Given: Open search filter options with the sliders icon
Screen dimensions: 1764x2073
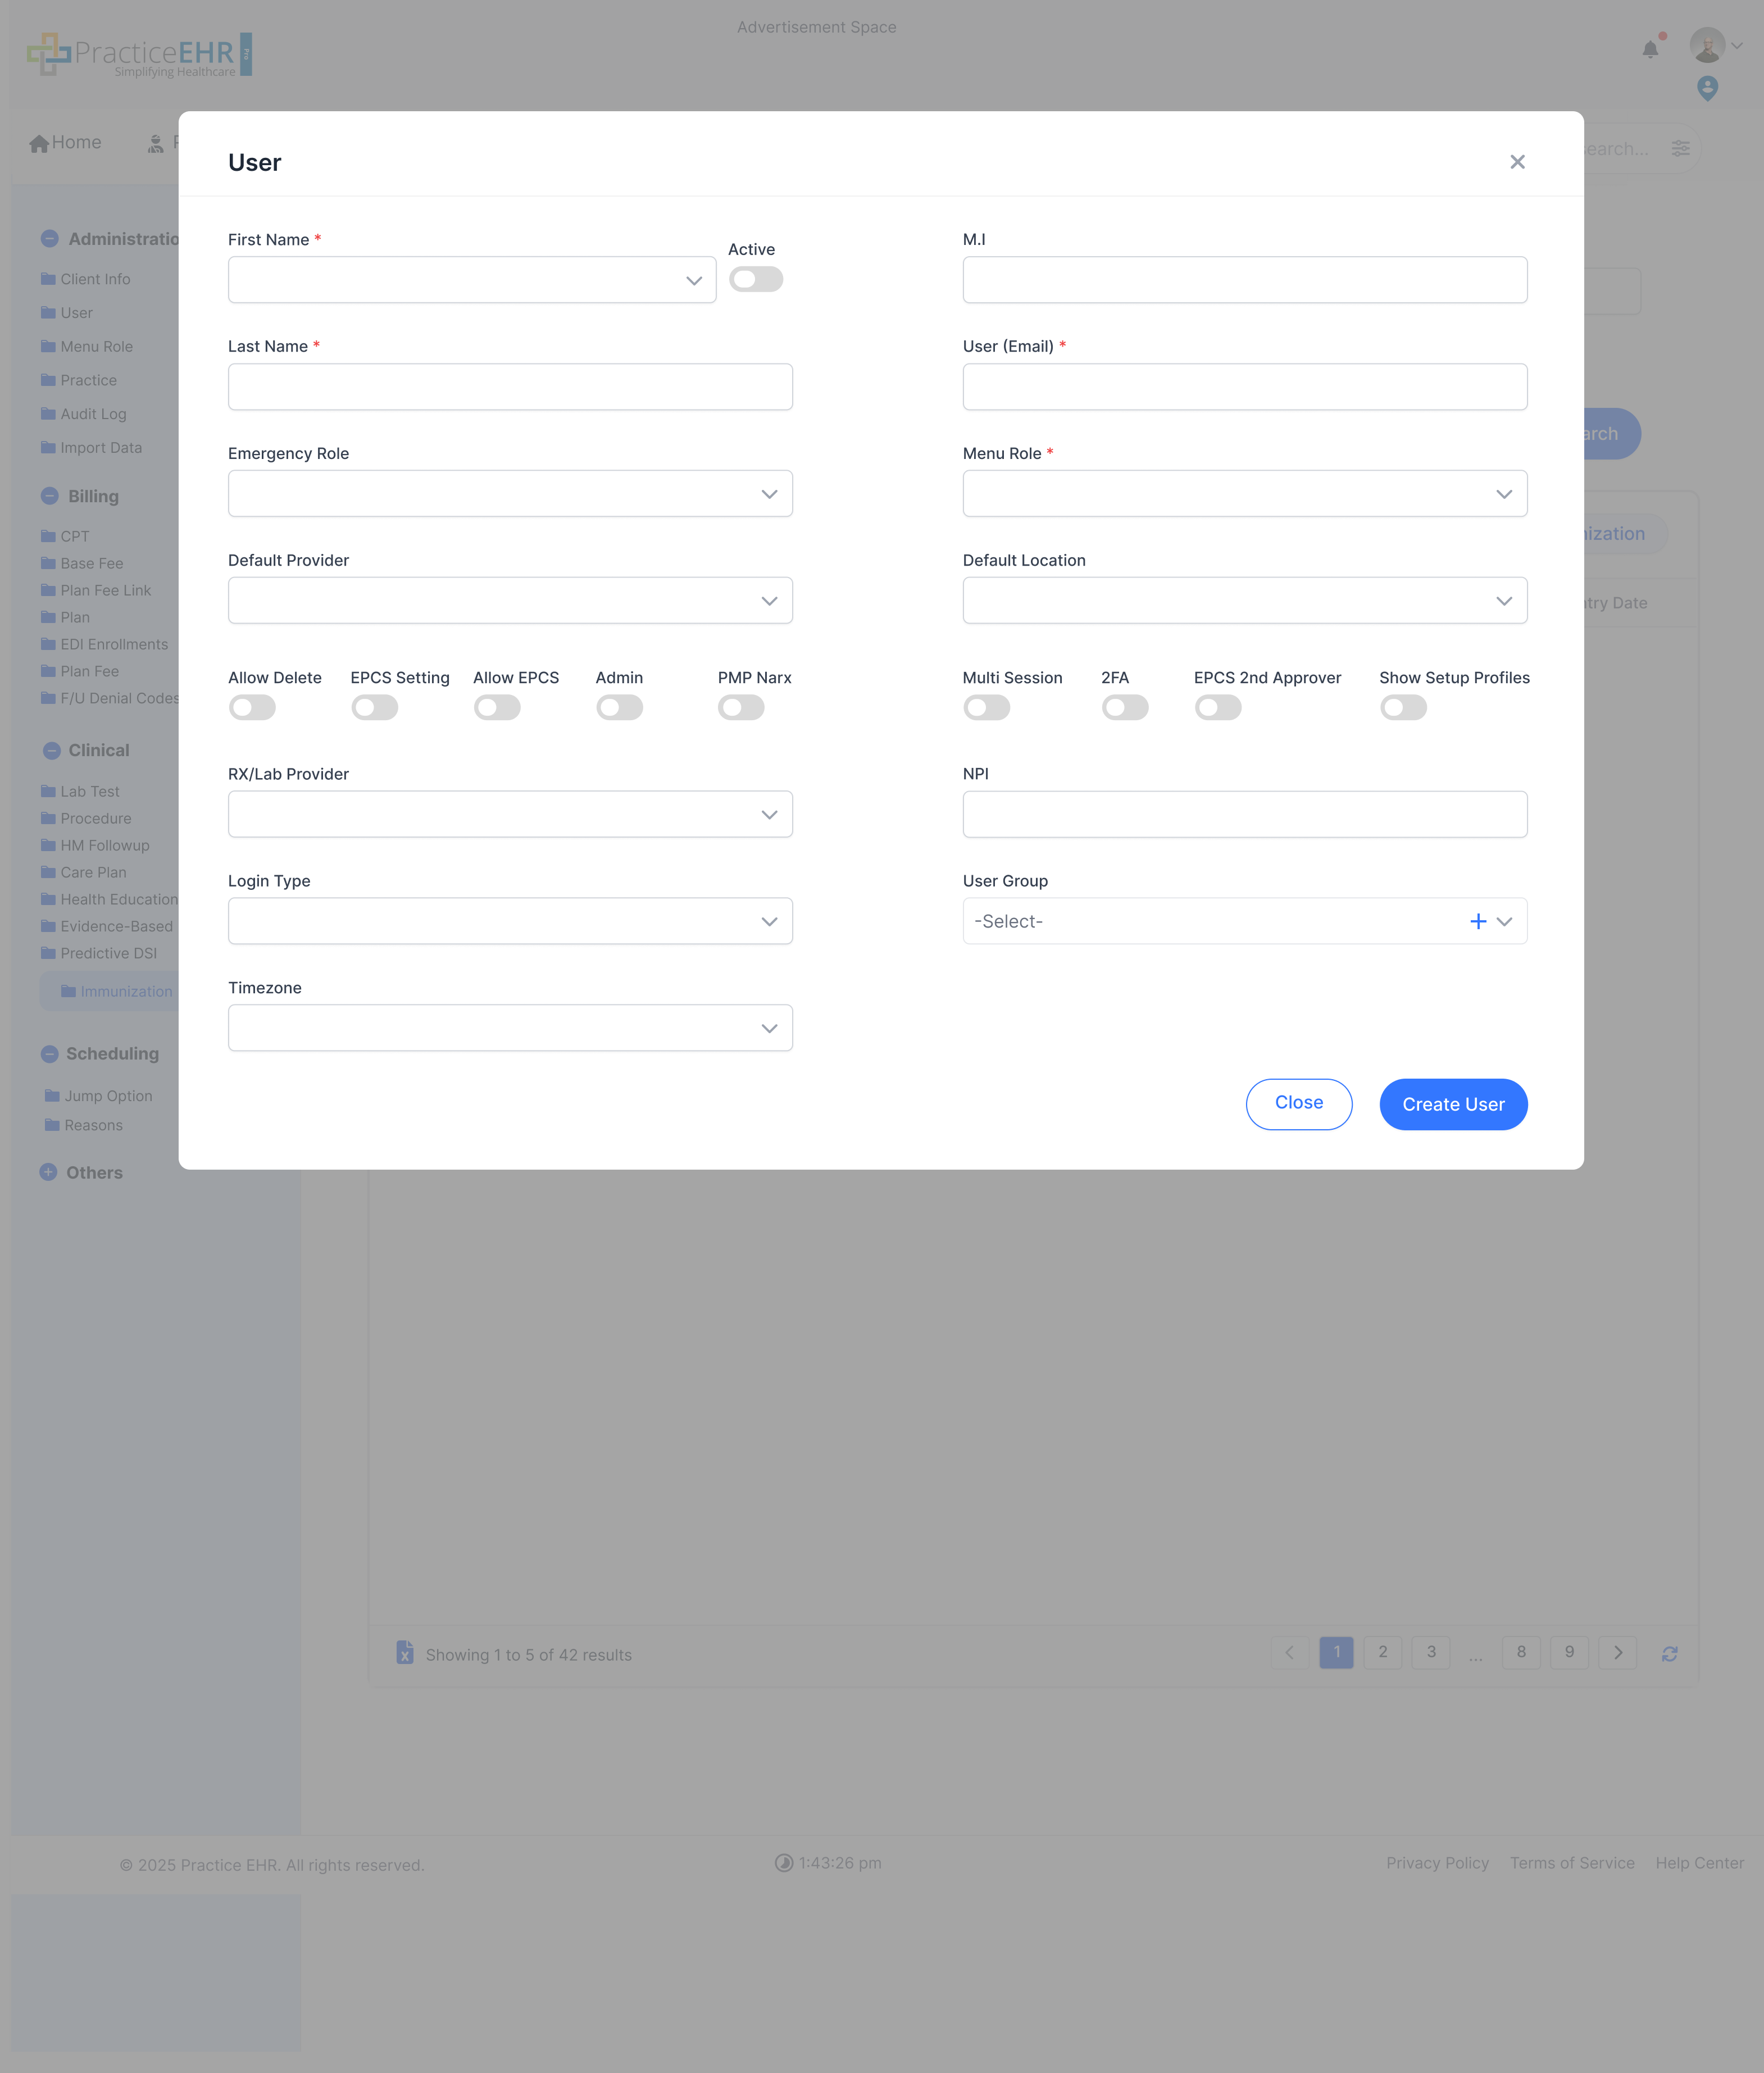Looking at the screenshot, I should [x=1680, y=147].
